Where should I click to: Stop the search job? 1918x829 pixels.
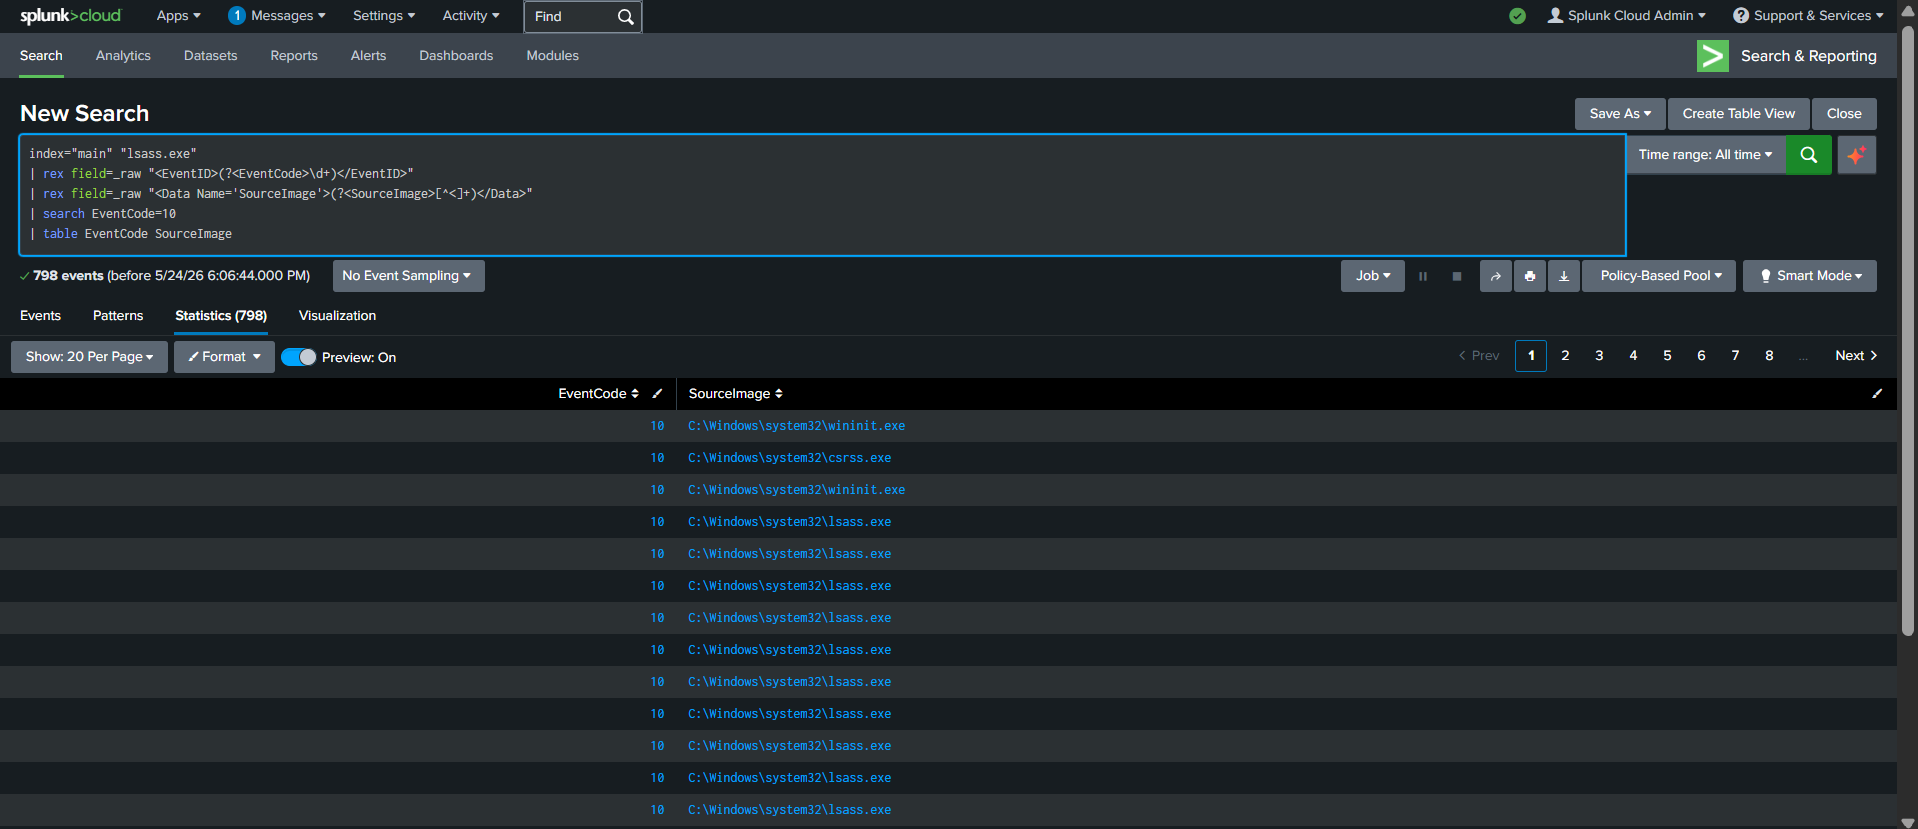click(x=1457, y=276)
